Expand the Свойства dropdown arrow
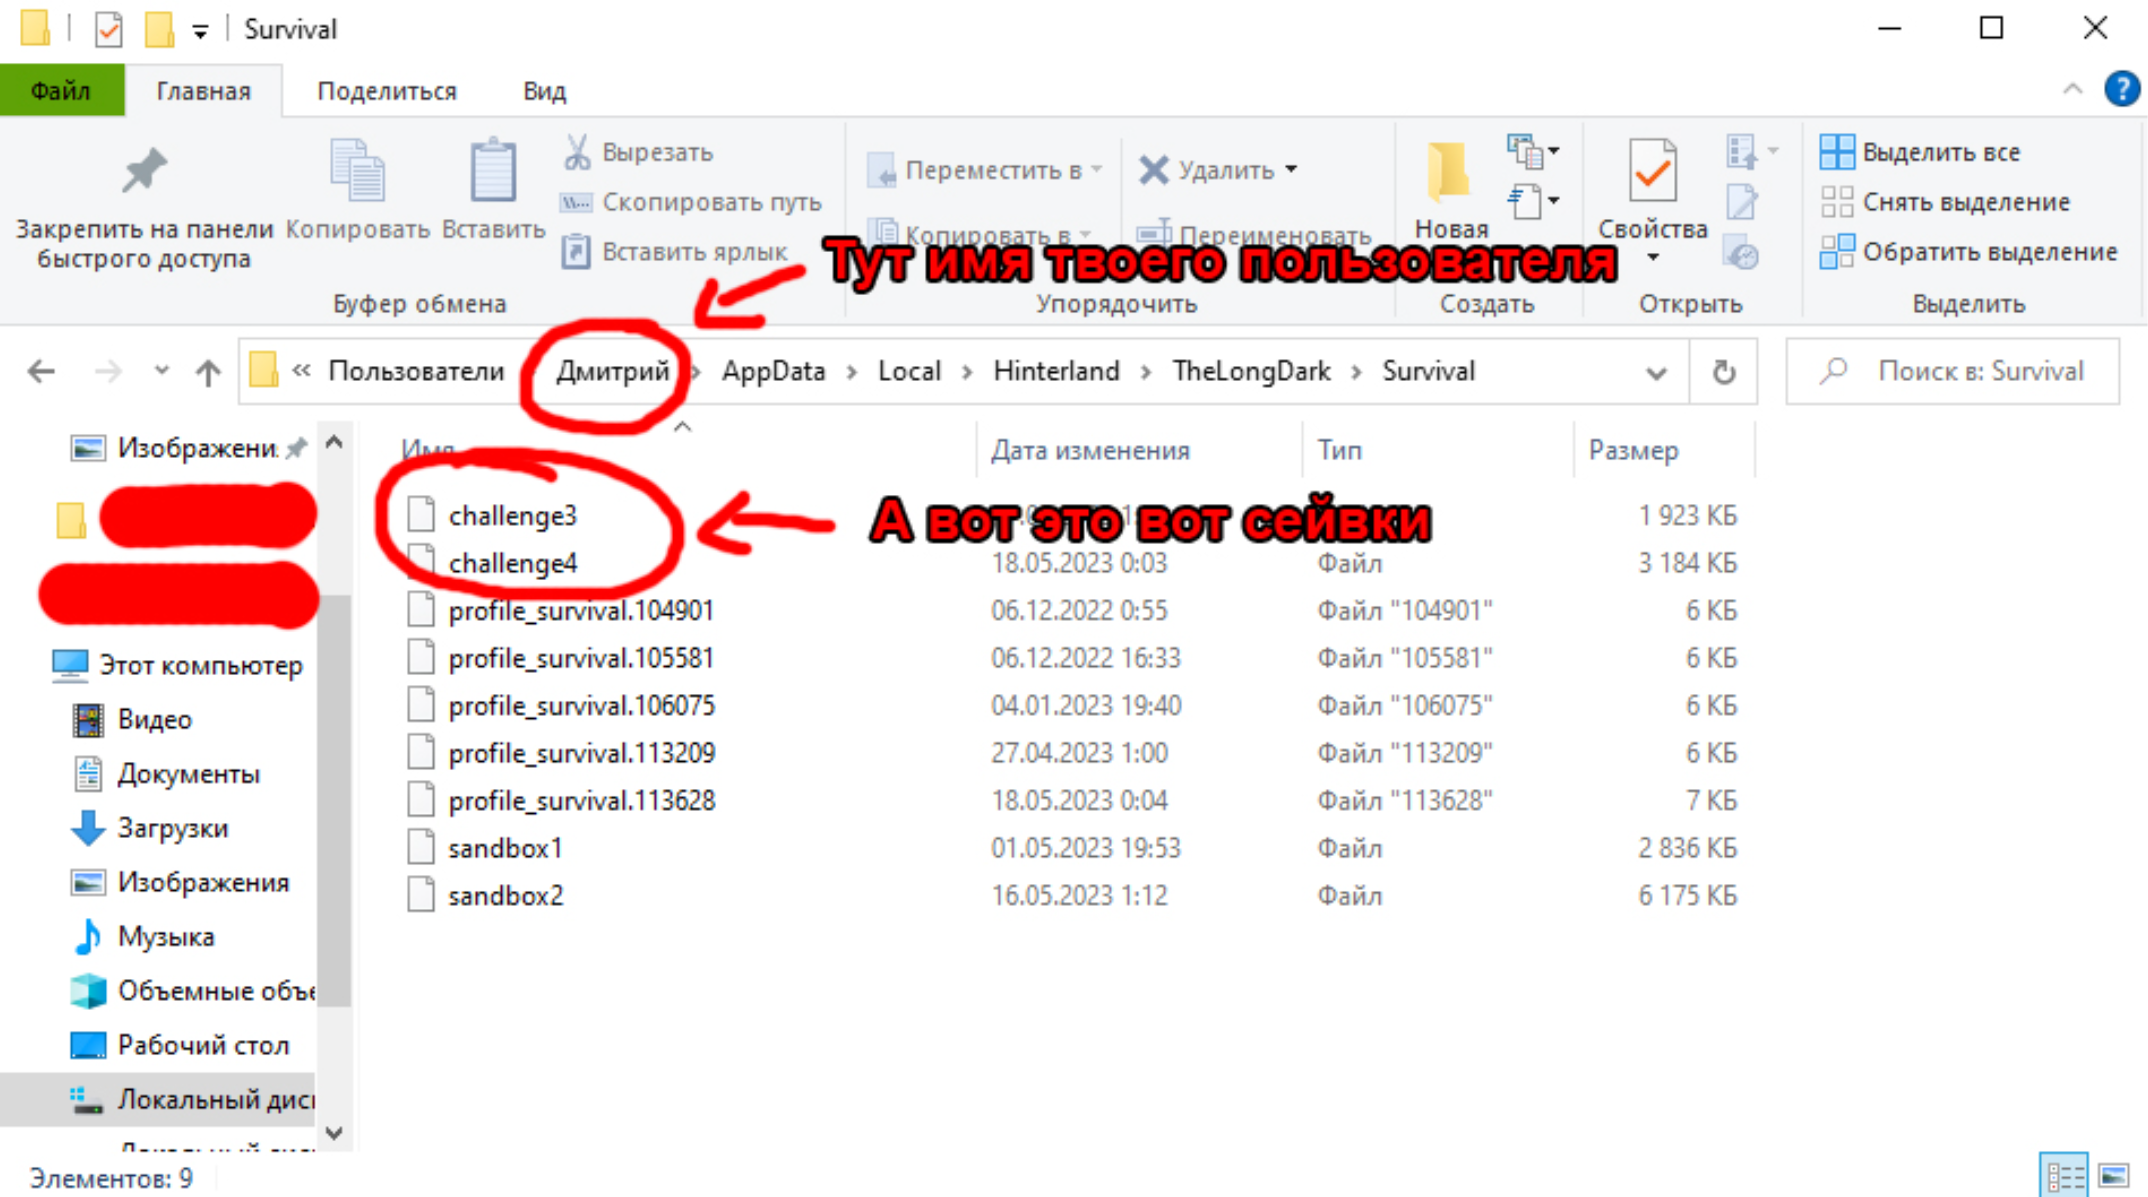The image size is (2148, 1197). click(1652, 258)
